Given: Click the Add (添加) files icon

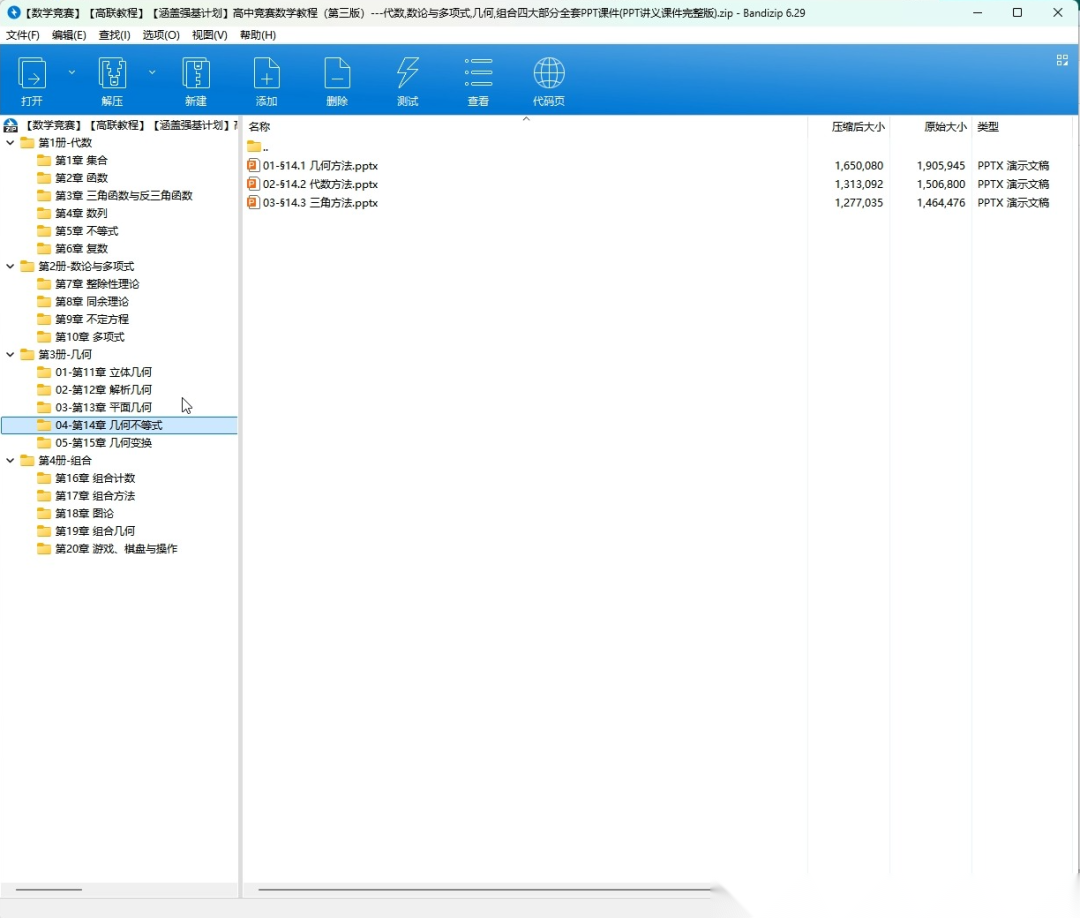Looking at the screenshot, I should coord(266,74).
